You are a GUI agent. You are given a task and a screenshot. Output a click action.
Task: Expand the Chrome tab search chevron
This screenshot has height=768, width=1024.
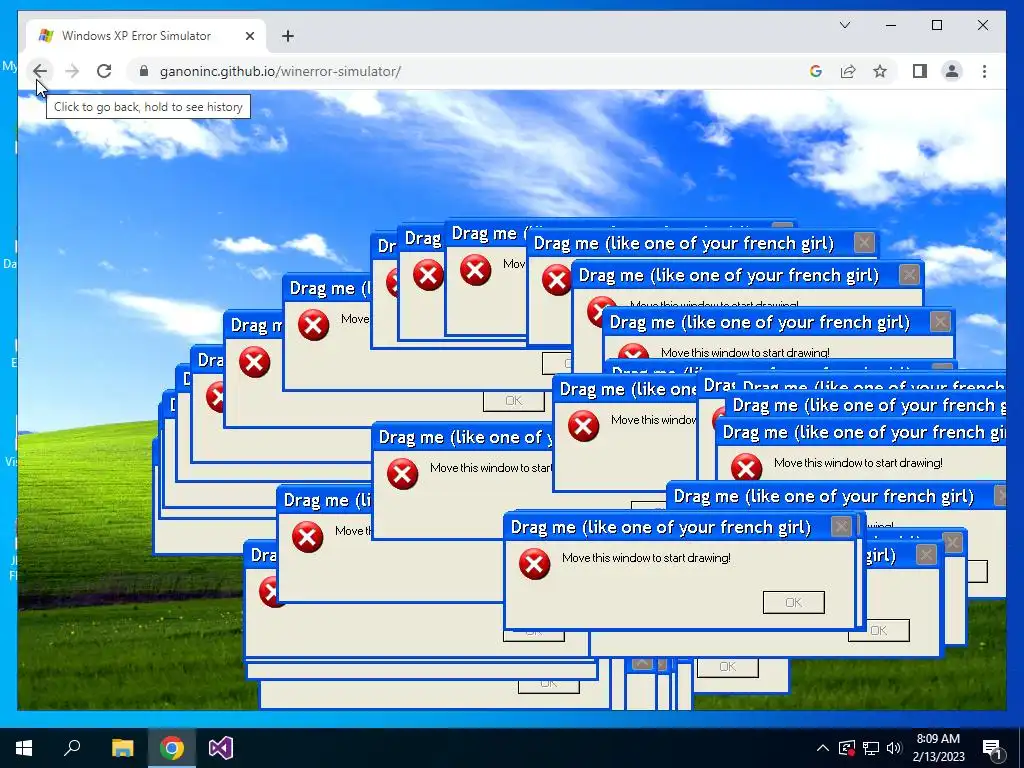click(x=844, y=25)
